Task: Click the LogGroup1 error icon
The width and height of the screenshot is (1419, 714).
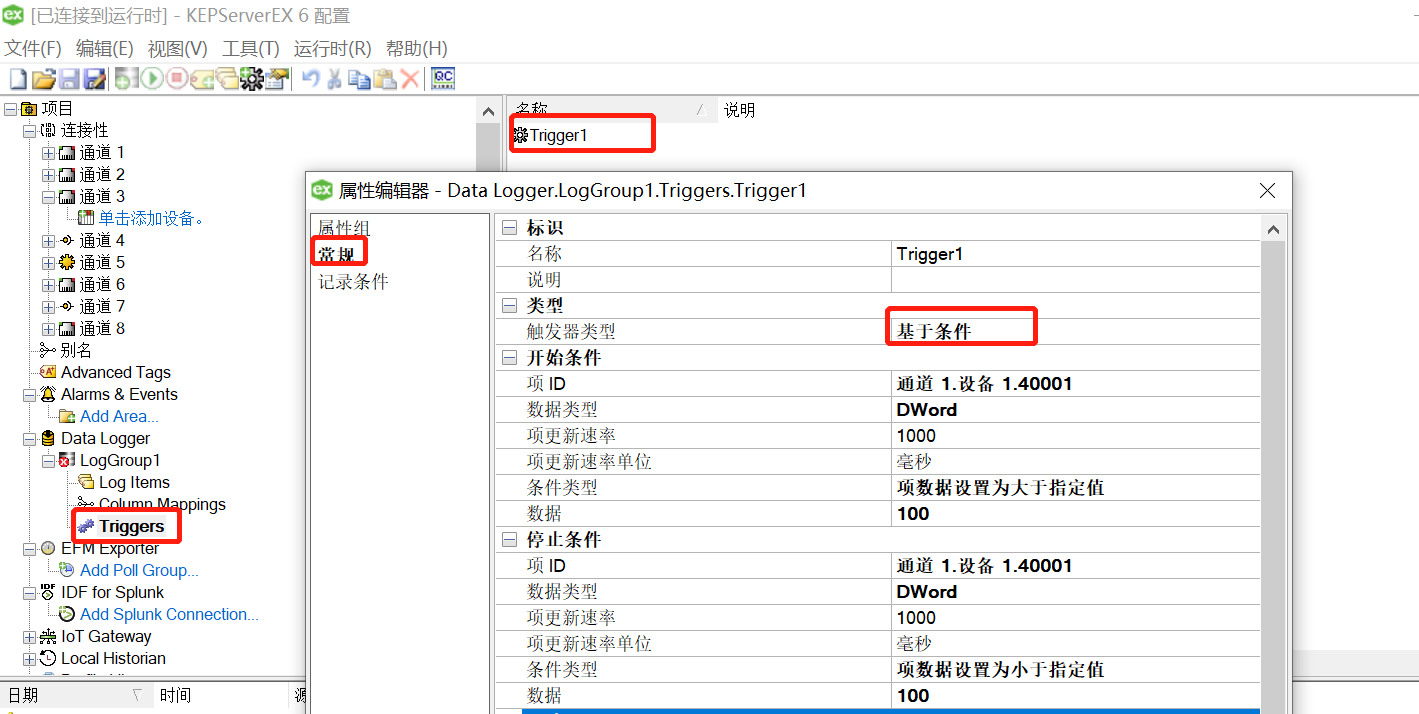Action: pyautogui.click(x=68, y=460)
